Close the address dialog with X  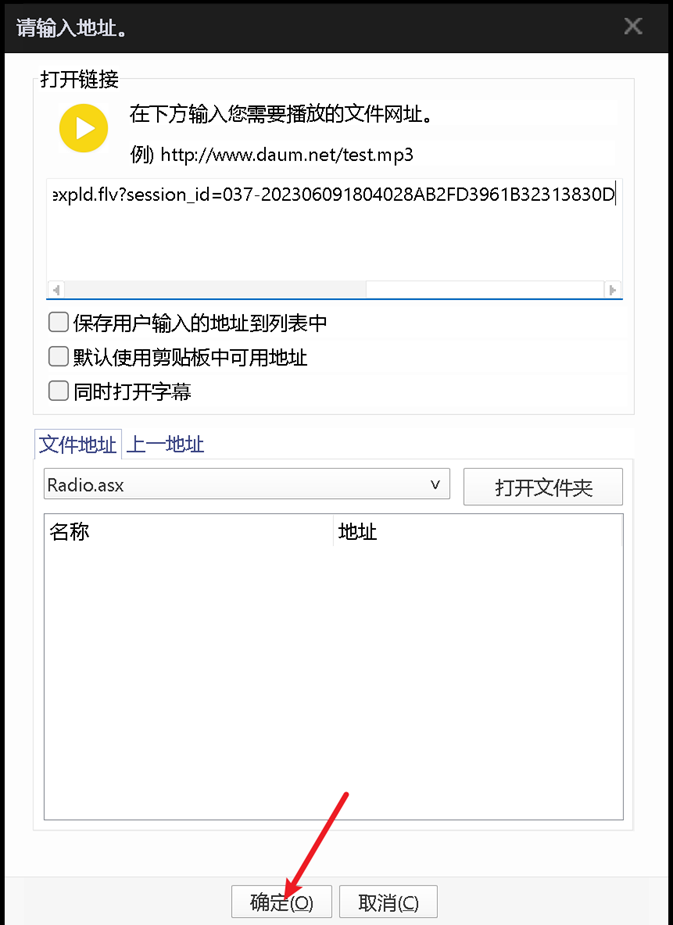[x=633, y=26]
